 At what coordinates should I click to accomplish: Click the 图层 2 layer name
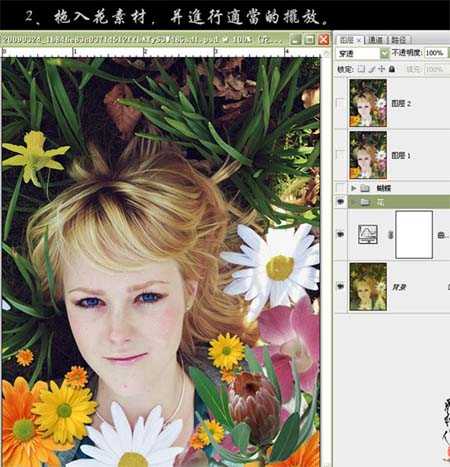401,104
